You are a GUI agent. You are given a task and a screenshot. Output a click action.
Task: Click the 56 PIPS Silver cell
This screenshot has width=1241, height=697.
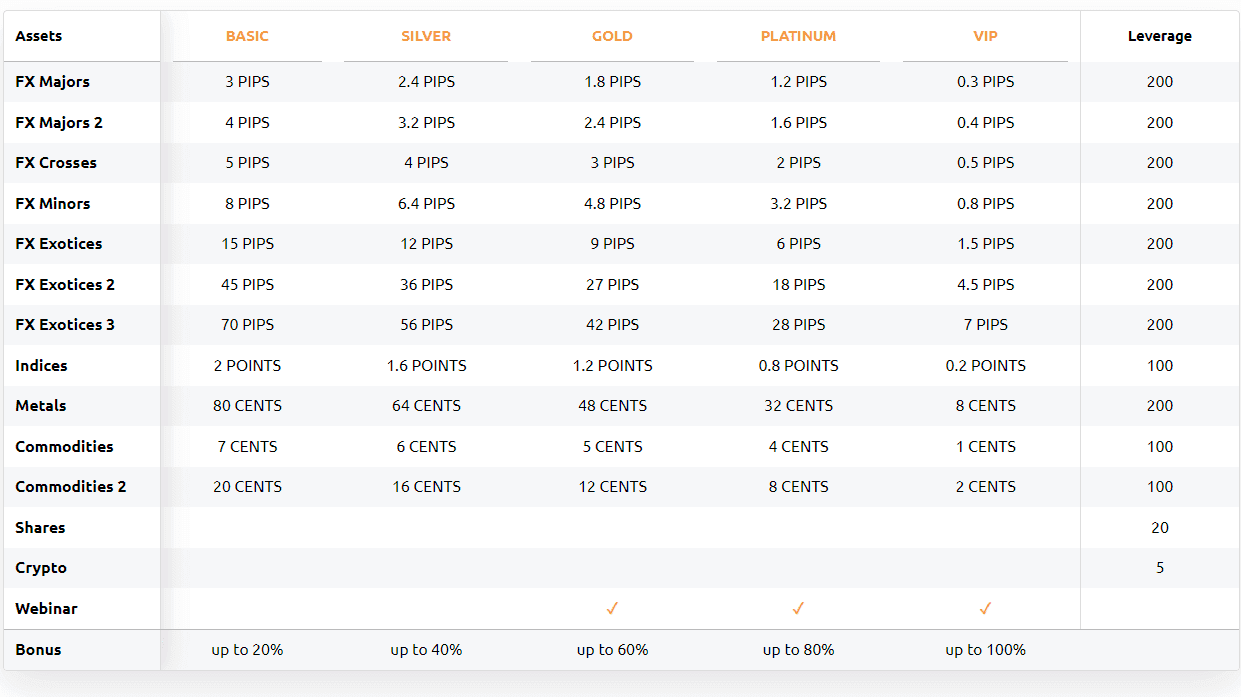(426, 325)
